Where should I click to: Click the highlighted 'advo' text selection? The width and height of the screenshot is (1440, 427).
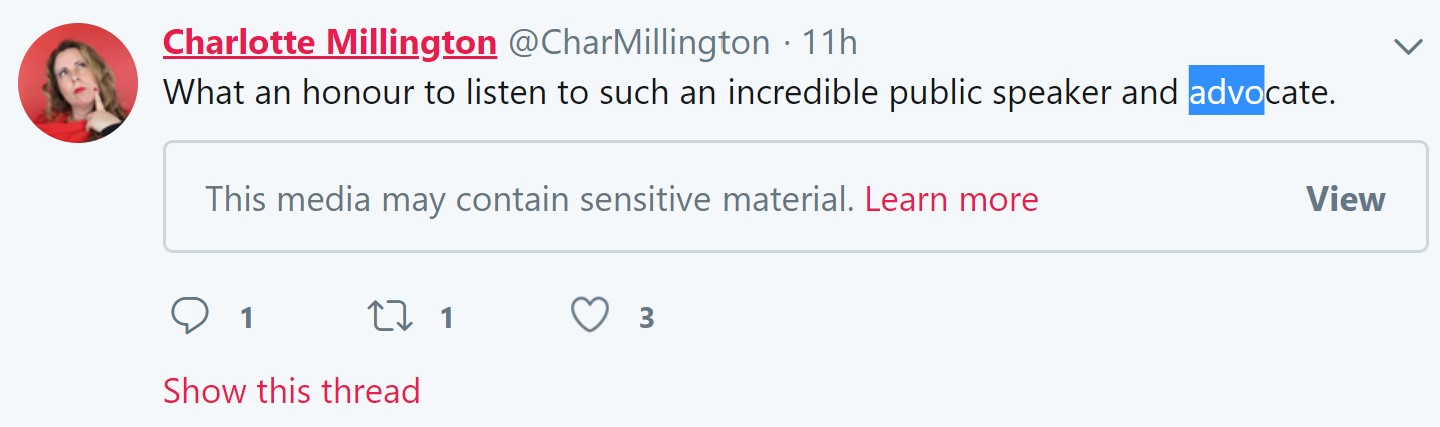pyautogui.click(x=1226, y=92)
